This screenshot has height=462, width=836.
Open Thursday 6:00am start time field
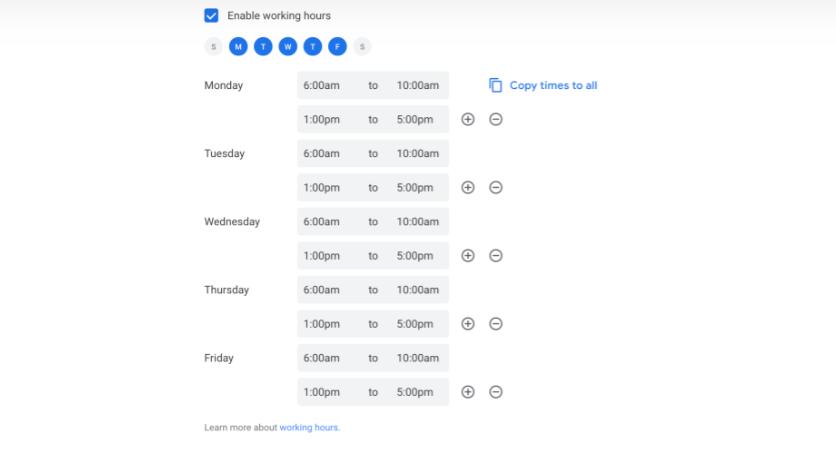tap(322, 290)
